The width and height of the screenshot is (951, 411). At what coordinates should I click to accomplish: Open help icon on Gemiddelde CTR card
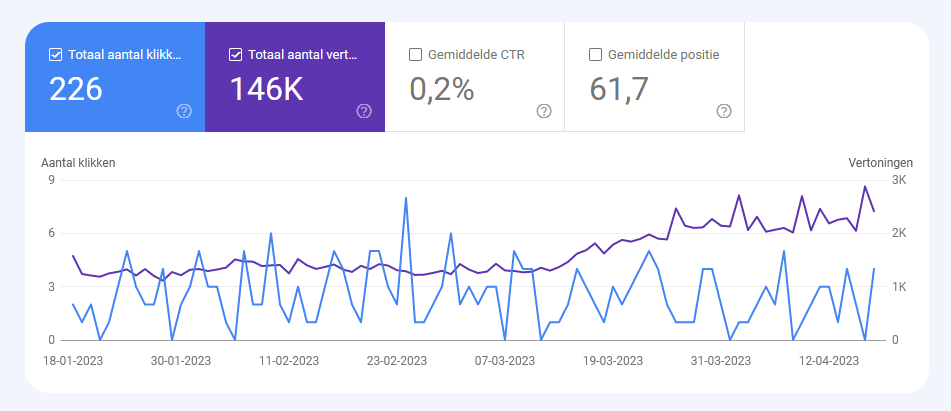[x=544, y=111]
